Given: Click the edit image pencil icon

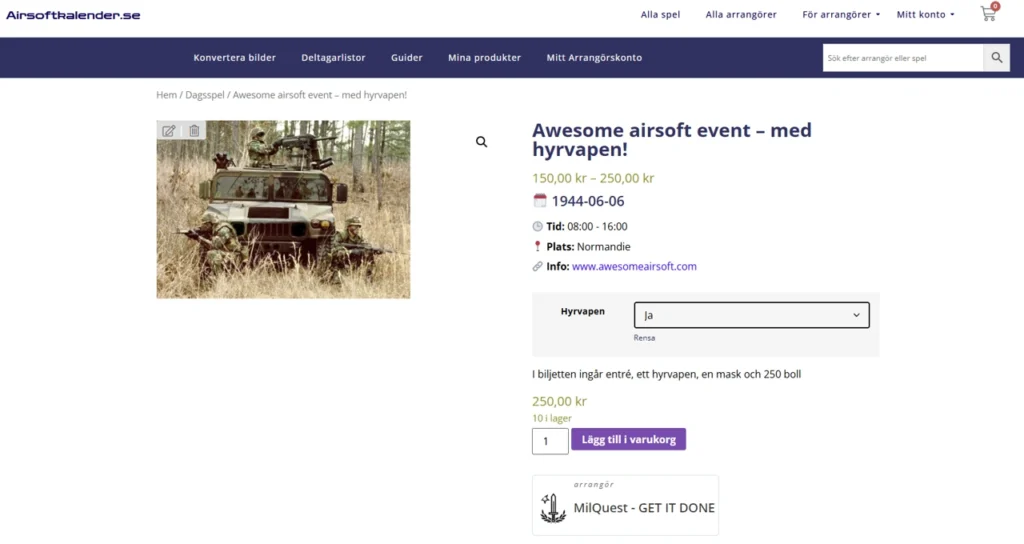Looking at the screenshot, I should [168, 131].
